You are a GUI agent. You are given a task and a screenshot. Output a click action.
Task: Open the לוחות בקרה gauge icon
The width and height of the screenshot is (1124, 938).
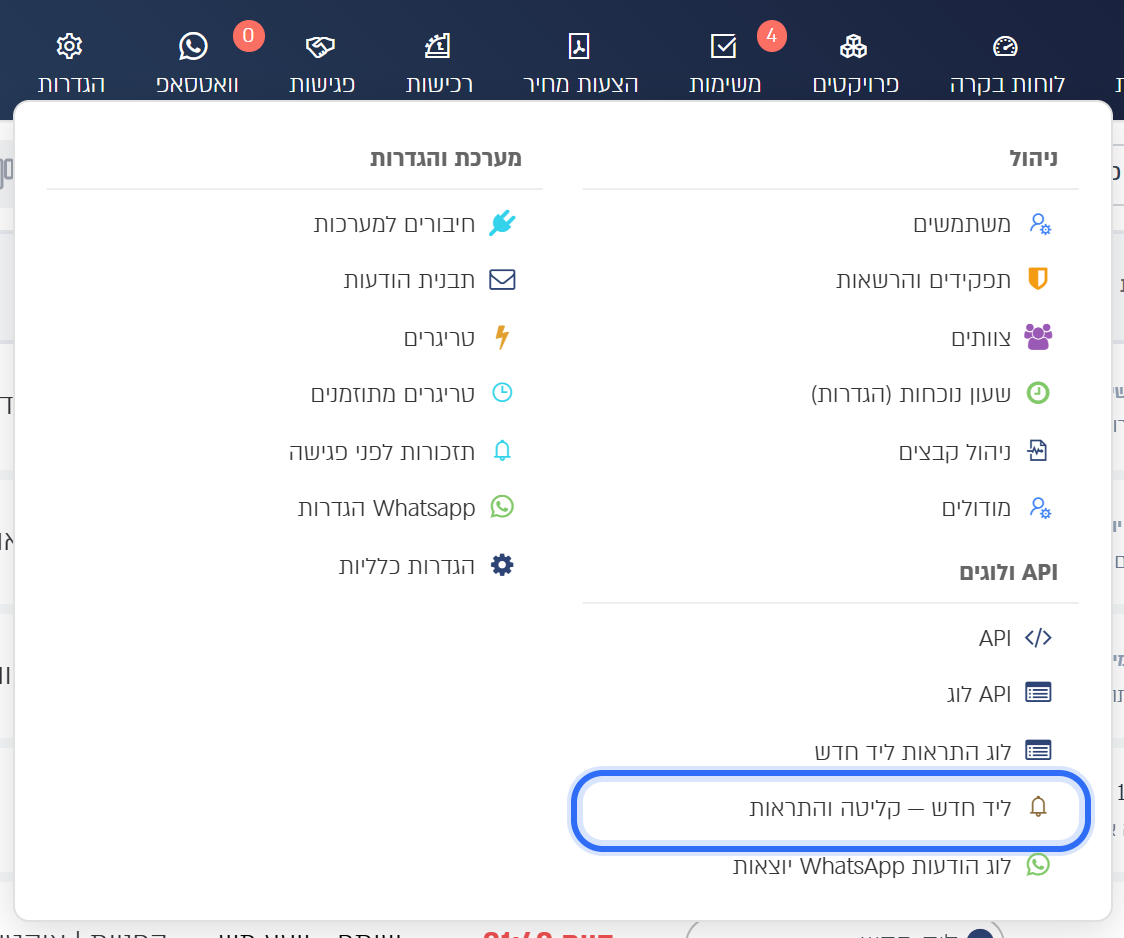click(1005, 47)
